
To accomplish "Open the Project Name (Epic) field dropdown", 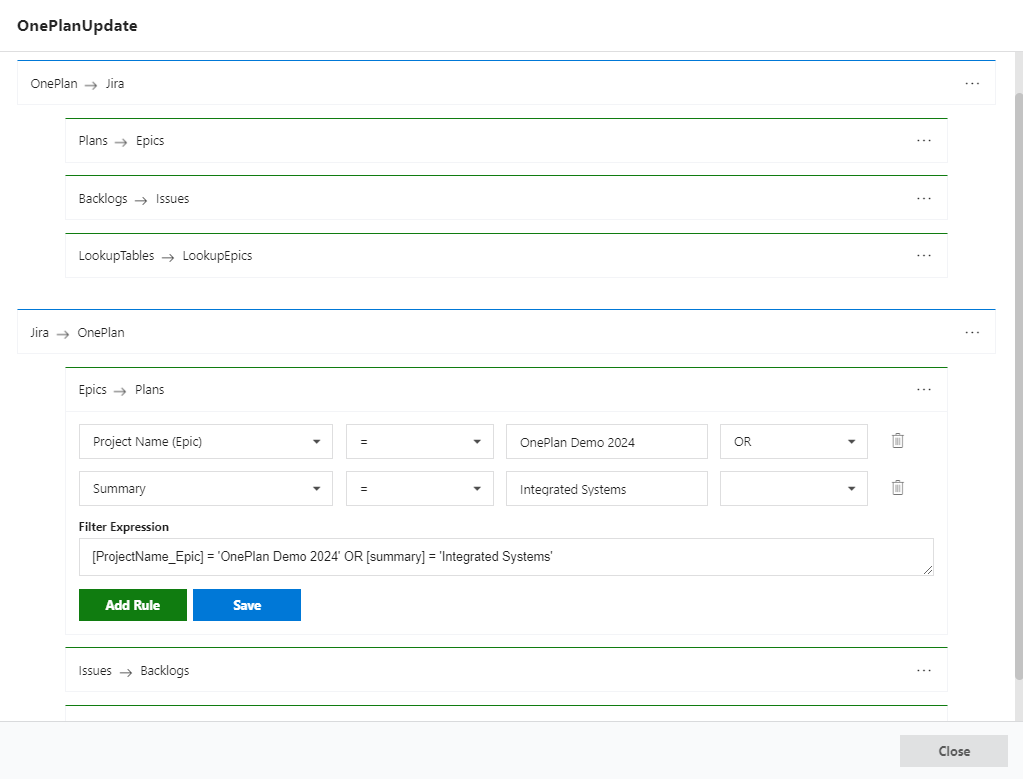I will click(205, 441).
